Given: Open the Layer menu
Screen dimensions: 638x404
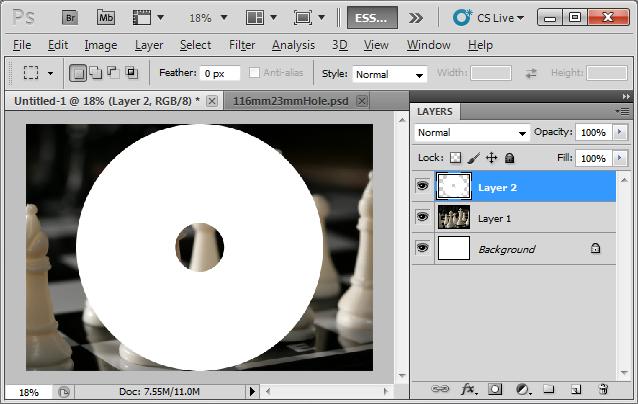Looking at the screenshot, I should pyautogui.click(x=149, y=45).
